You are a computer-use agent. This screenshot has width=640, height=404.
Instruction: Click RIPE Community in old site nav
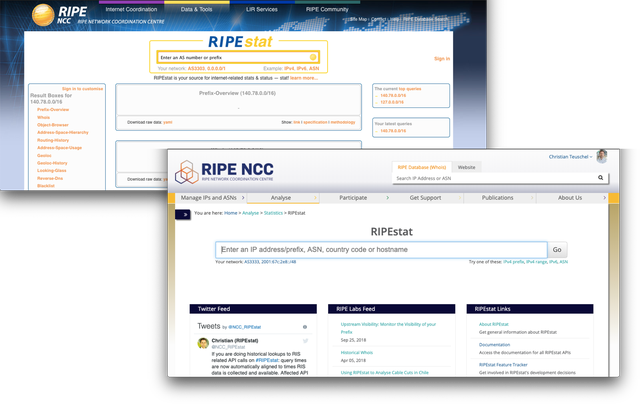(327, 9)
